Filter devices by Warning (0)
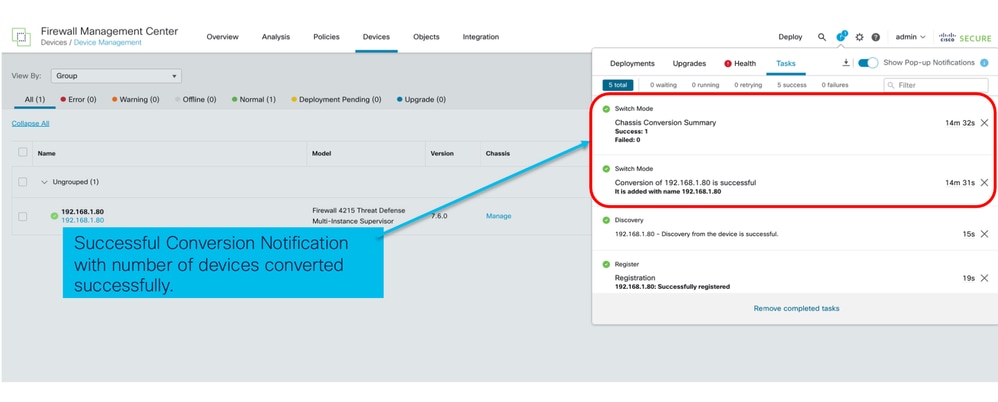The width and height of the screenshot is (998, 402). (x=136, y=99)
